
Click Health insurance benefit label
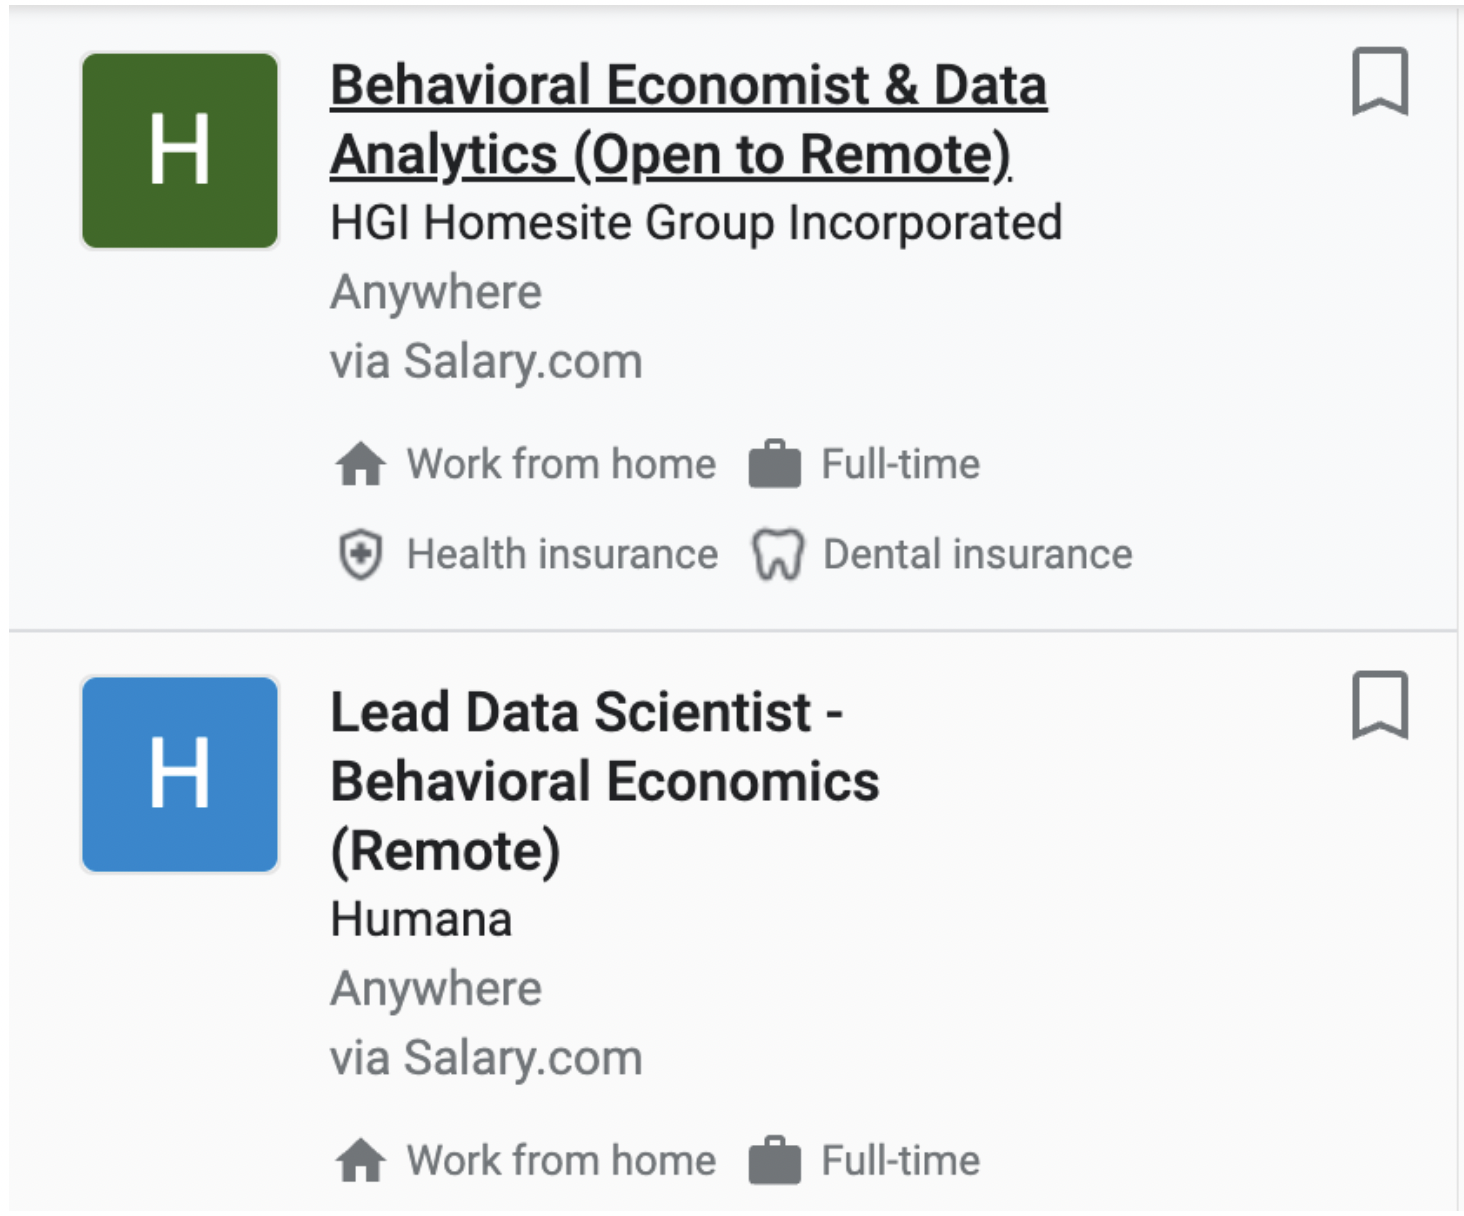tap(562, 554)
